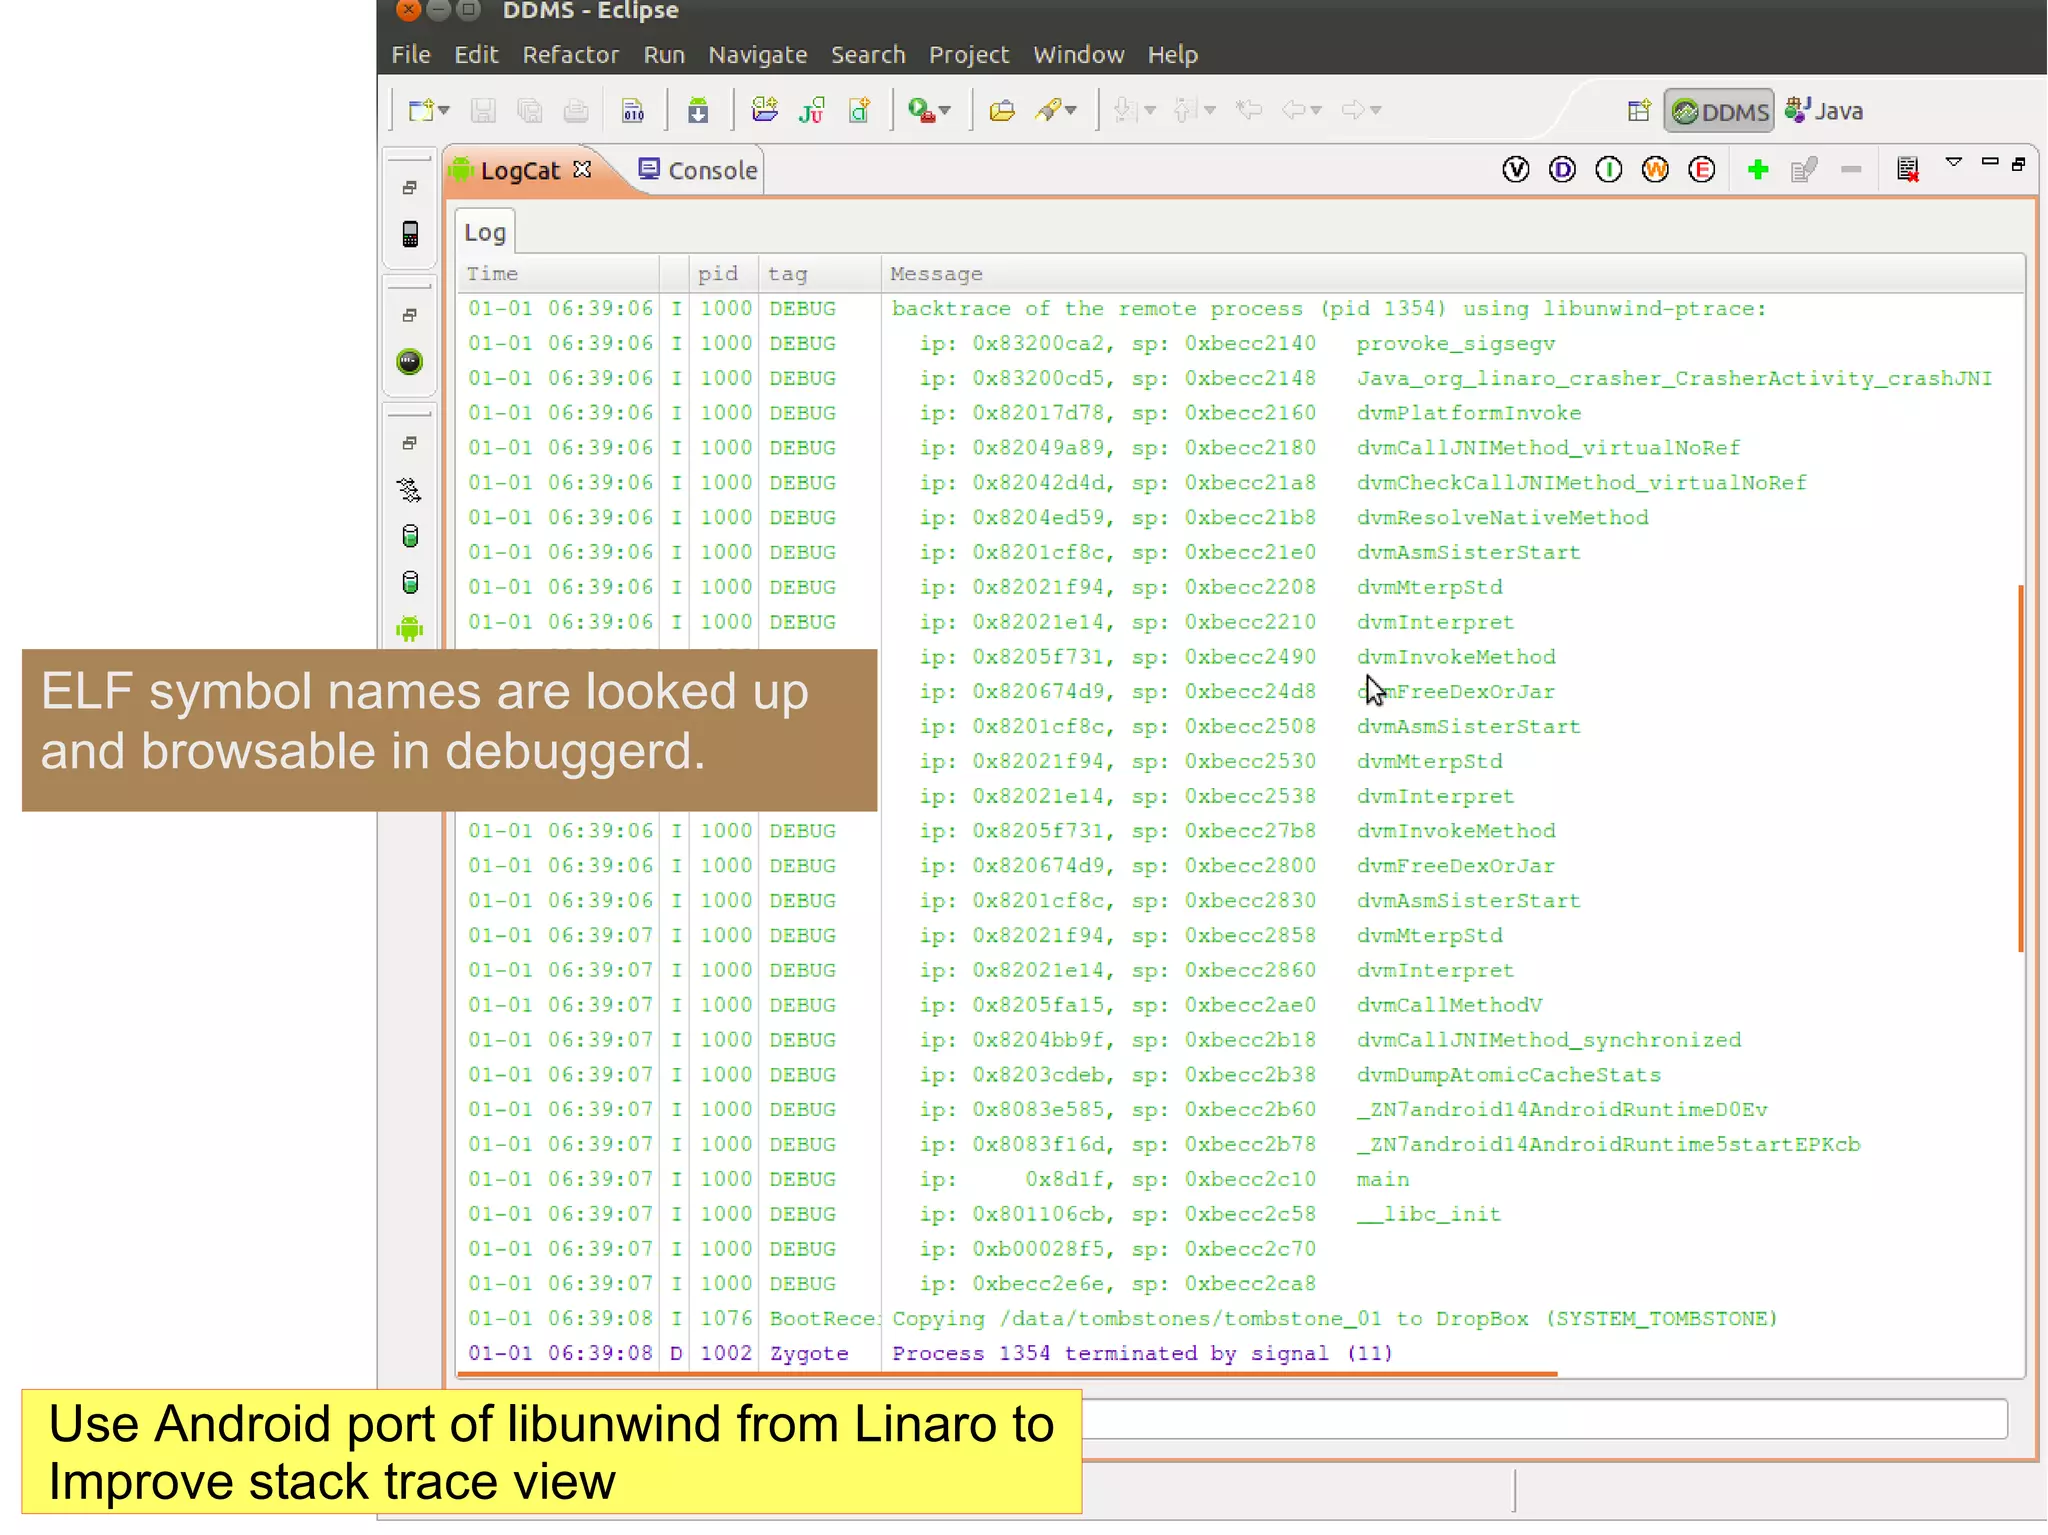Restore the middle sidebar view stack
Image resolution: width=2048 pixels, height=1535 pixels.
pos(410,315)
